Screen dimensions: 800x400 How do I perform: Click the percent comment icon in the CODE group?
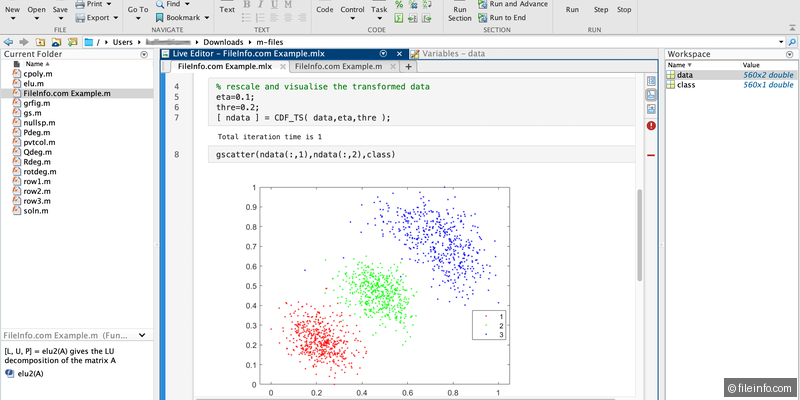coord(399,5)
